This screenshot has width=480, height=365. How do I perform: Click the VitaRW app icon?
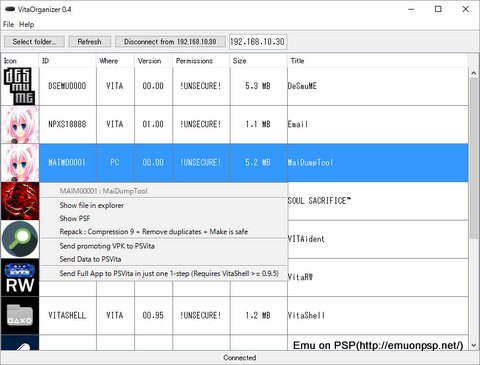tap(20, 278)
